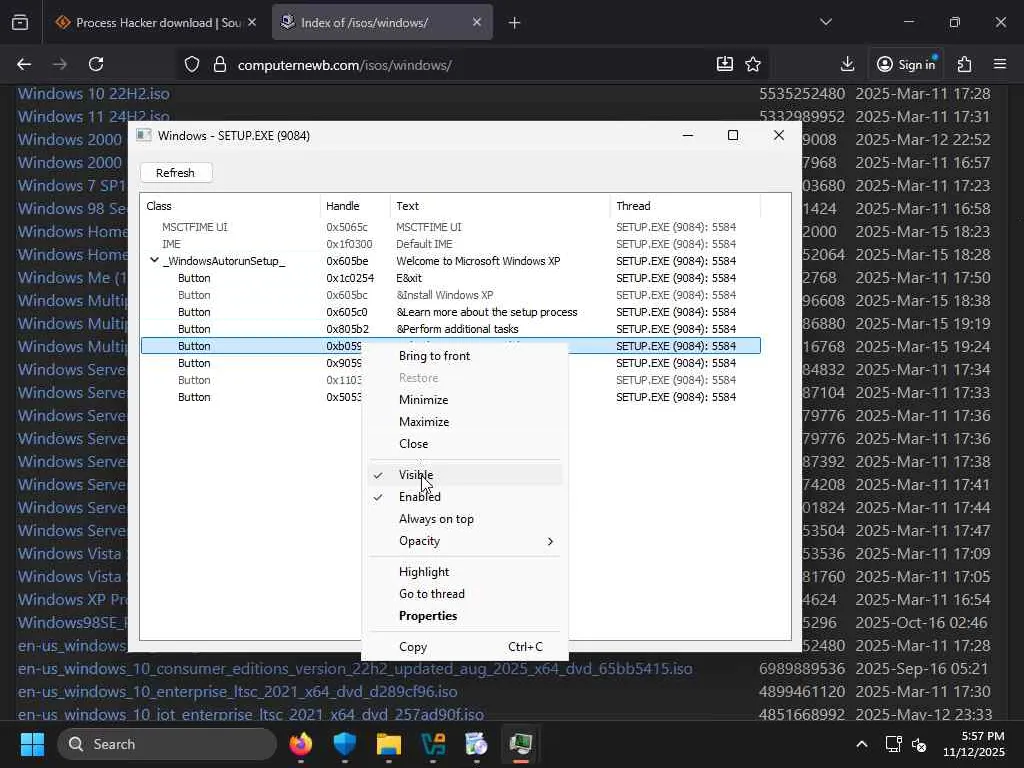This screenshot has height=768, width=1024.
Task: Reload the page with refresh icon
Action: click(x=96, y=64)
